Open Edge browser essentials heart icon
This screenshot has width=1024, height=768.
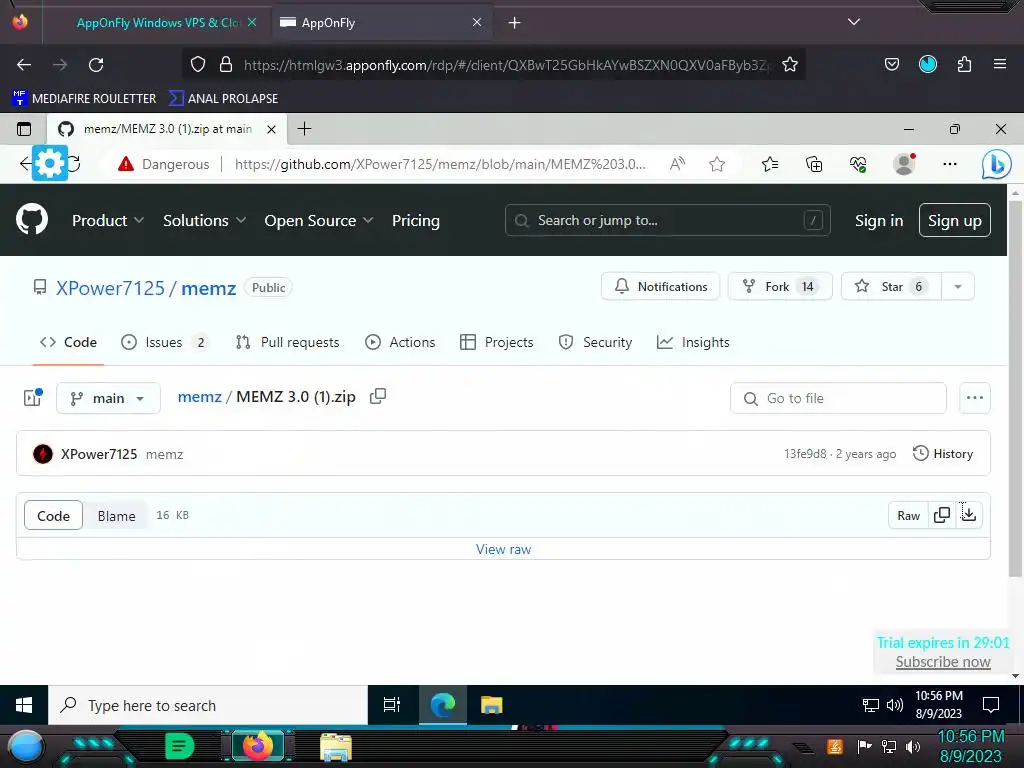(x=858, y=164)
